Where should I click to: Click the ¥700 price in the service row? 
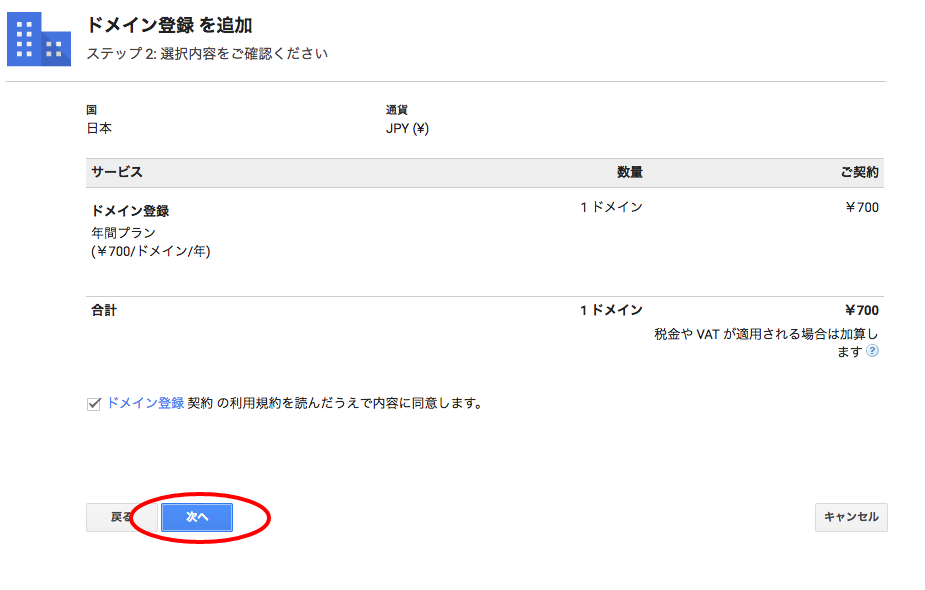click(x=862, y=208)
